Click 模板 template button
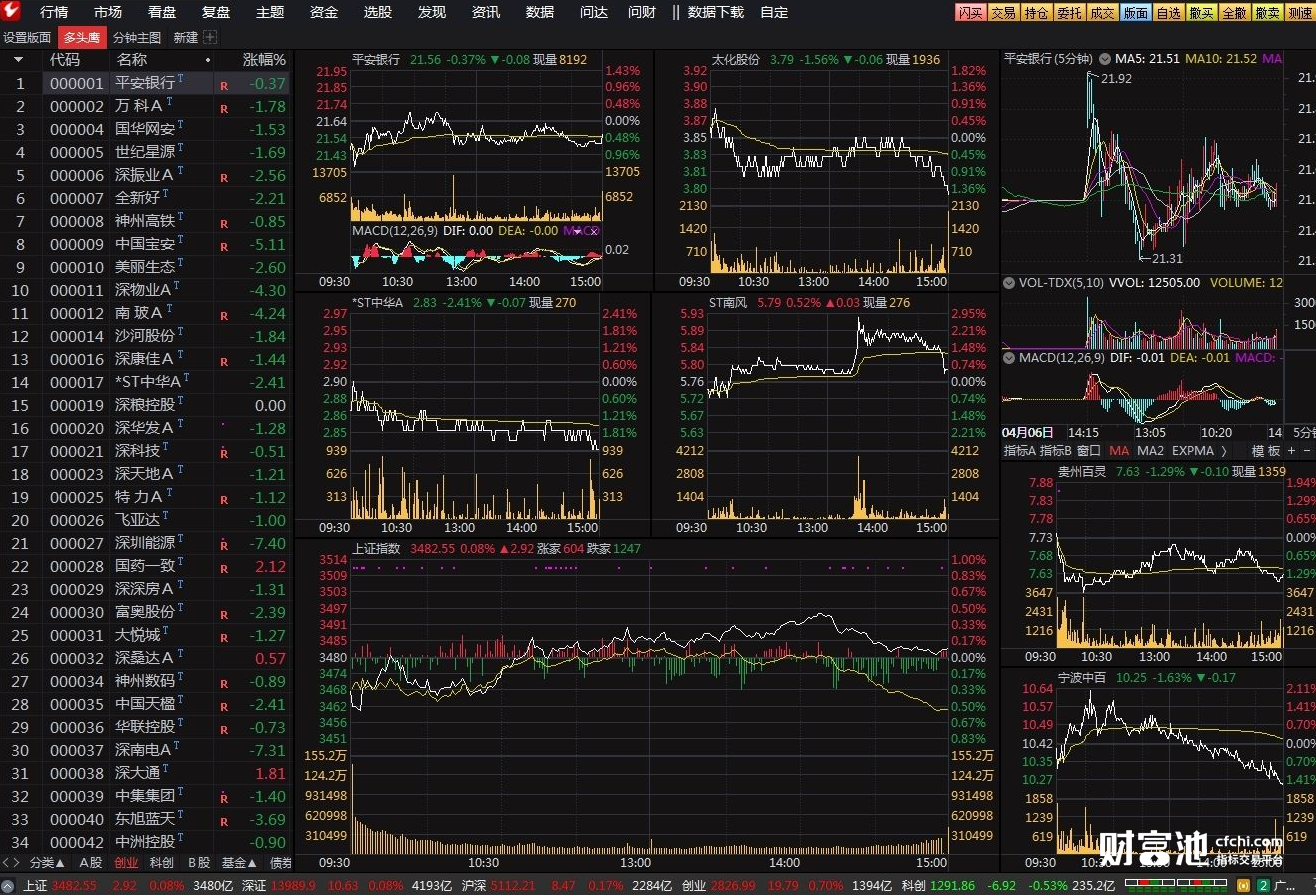The image size is (1316, 895). coord(1266,451)
